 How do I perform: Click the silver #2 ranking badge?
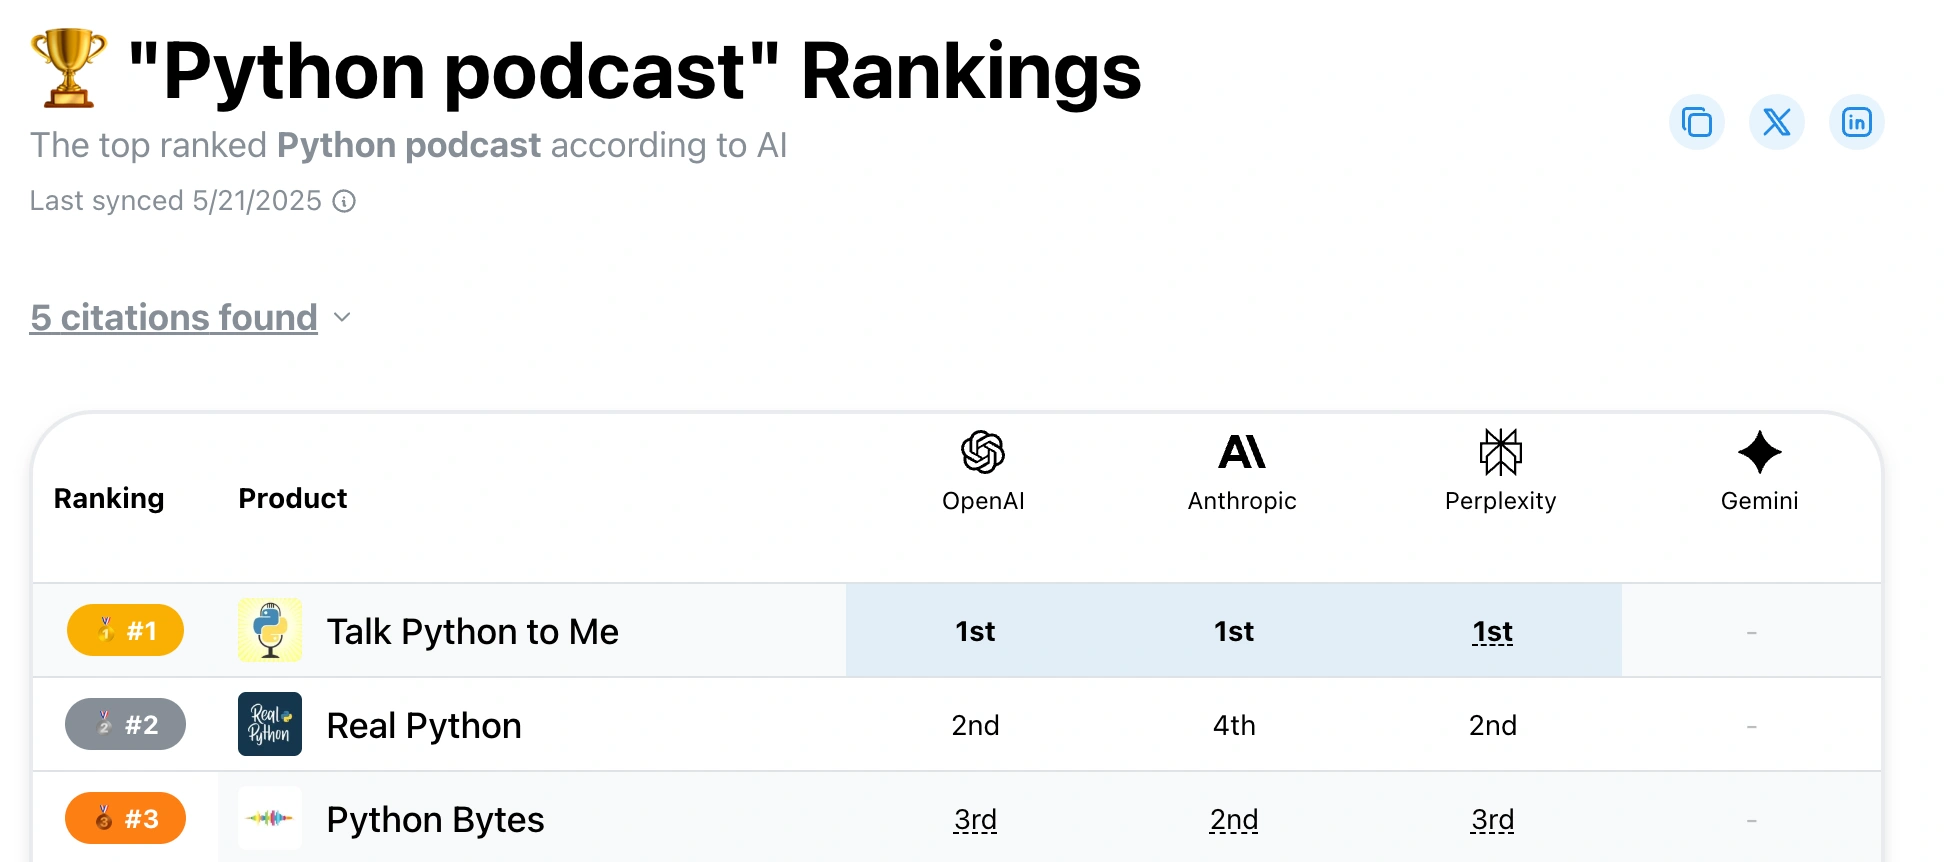tap(125, 724)
